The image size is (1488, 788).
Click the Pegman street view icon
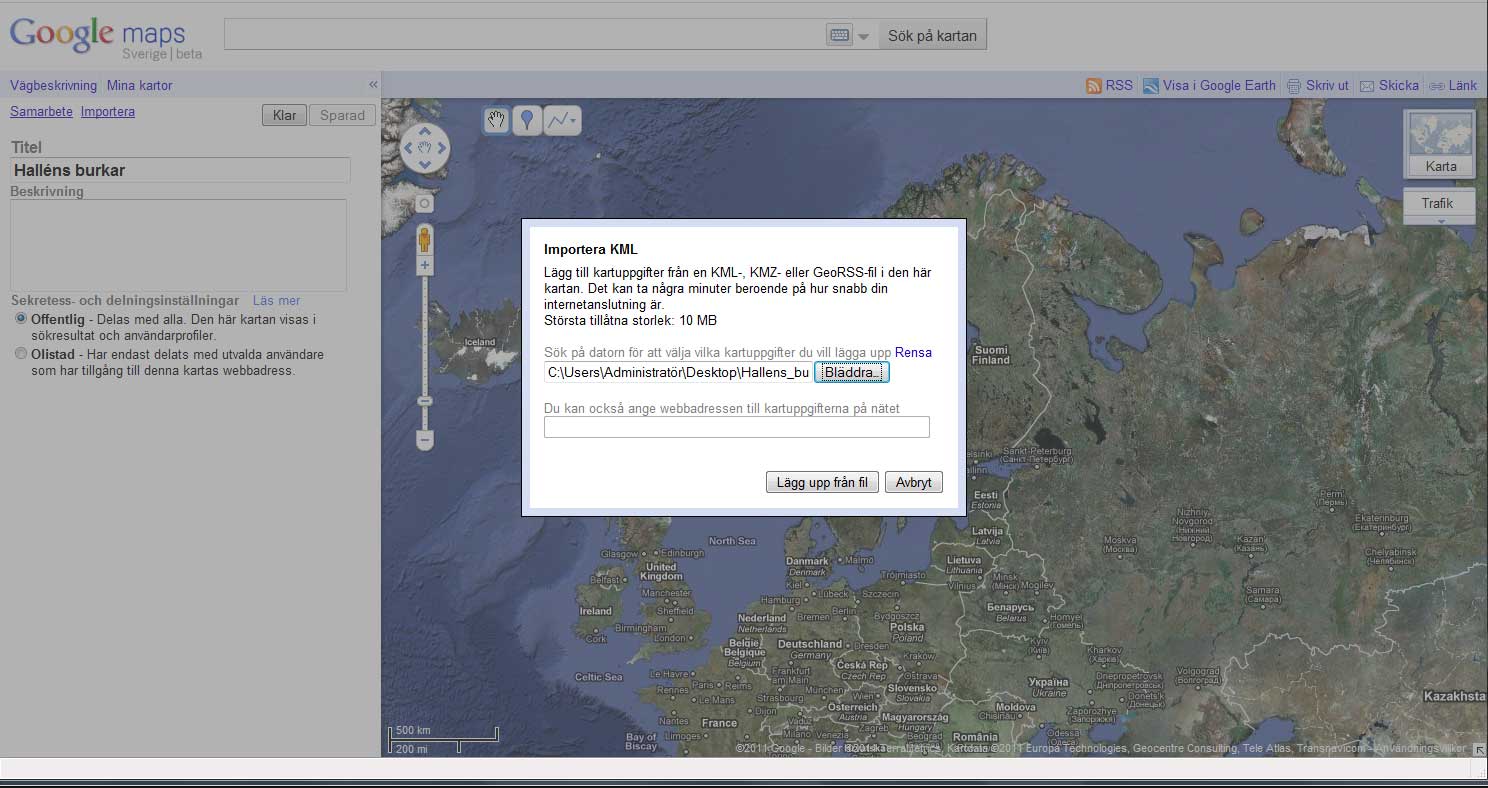click(x=425, y=240)
